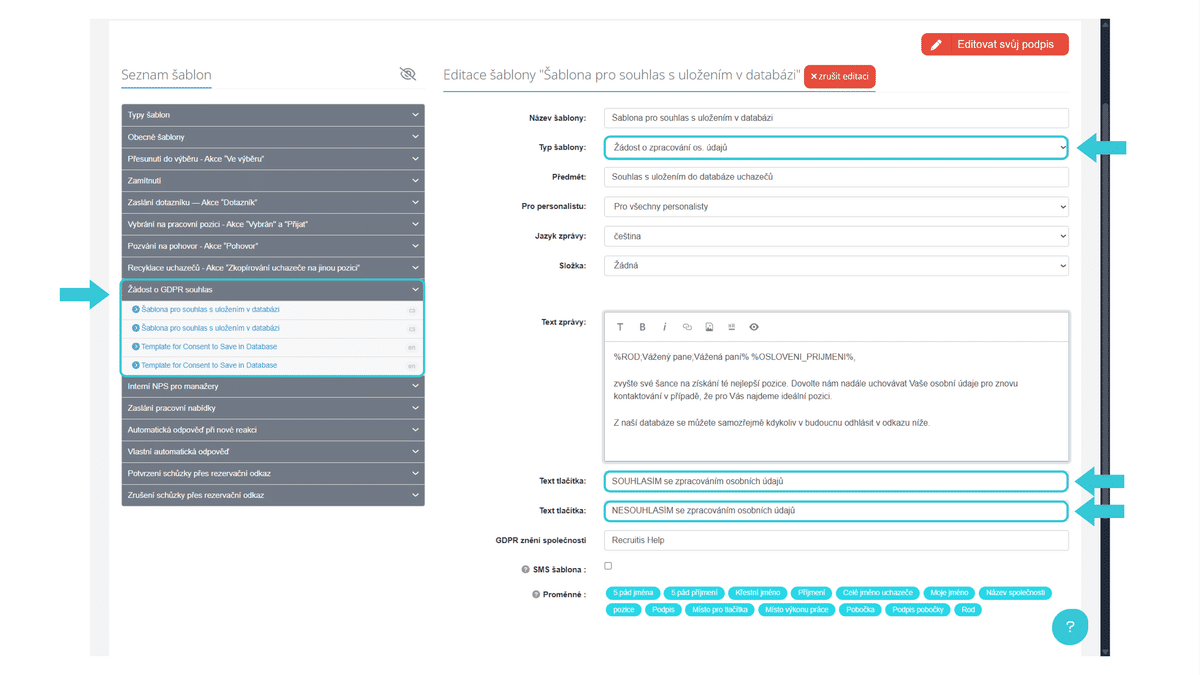The width and height of the screenshot is (1200, 675).
Task: Expand Interní NPS pro manažery section
Action: tap(273, 386)
